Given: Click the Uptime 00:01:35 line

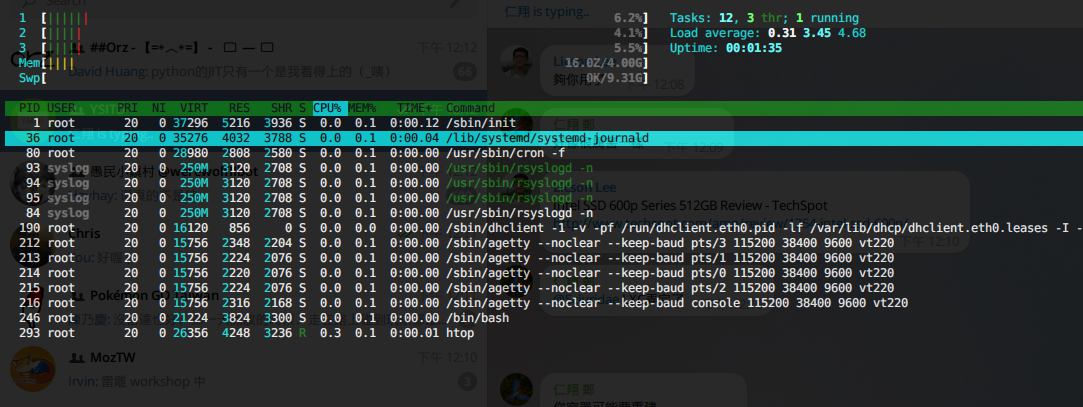Looking at the screenshot, I should click(725, 48).
